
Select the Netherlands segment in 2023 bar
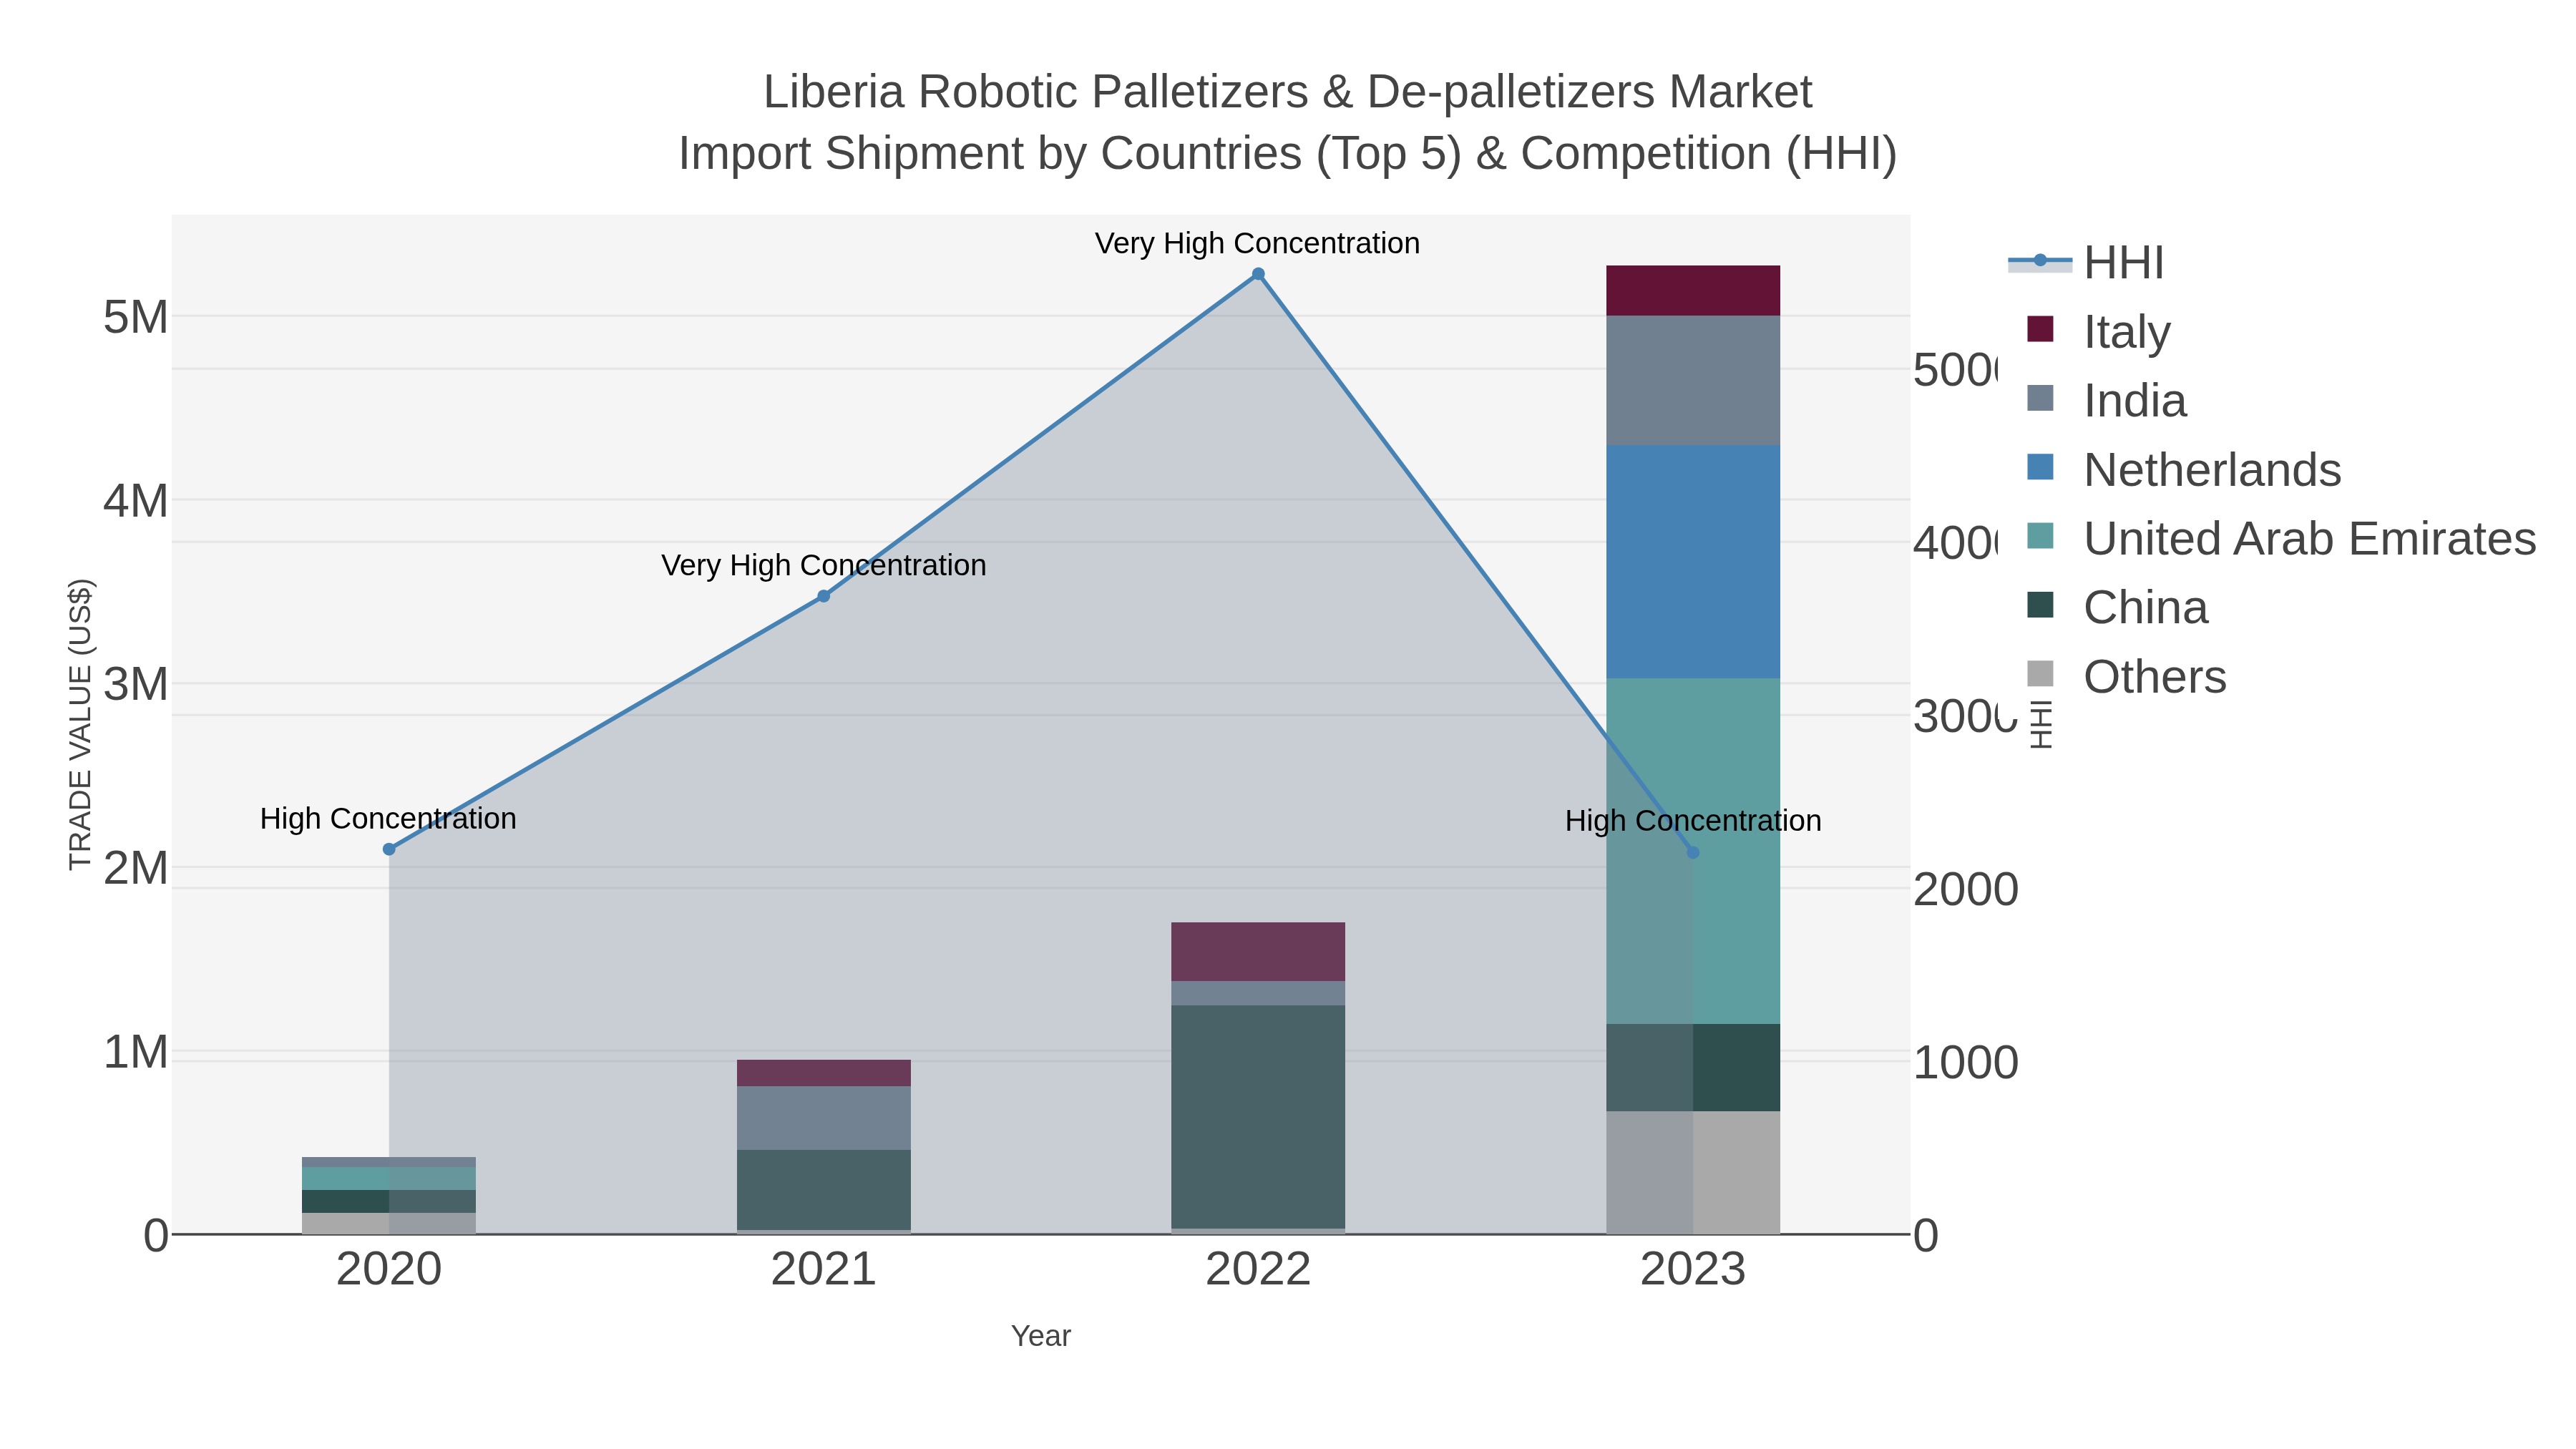click(1693, 562)
